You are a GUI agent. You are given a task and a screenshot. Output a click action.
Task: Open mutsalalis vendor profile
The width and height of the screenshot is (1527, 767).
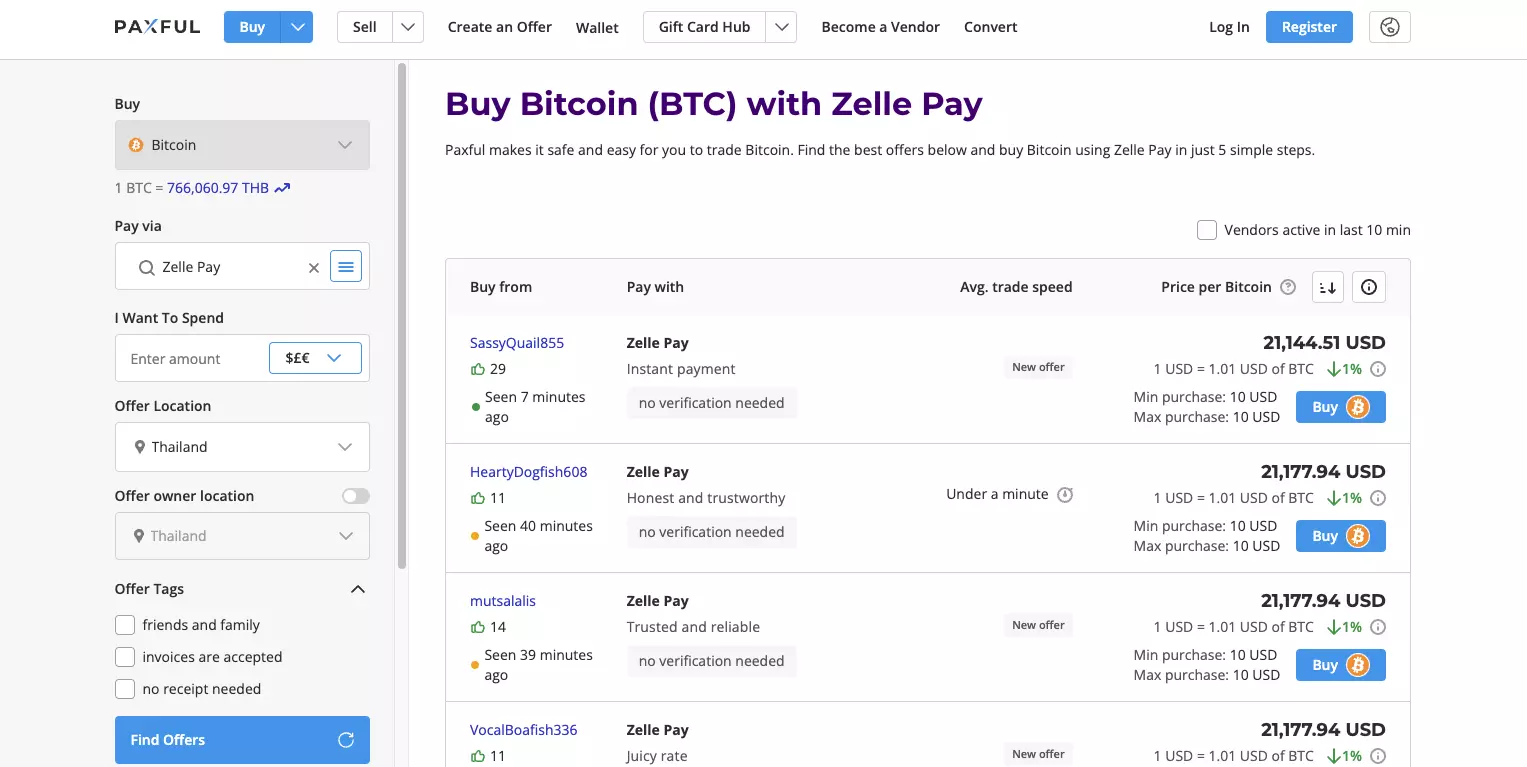503,601
